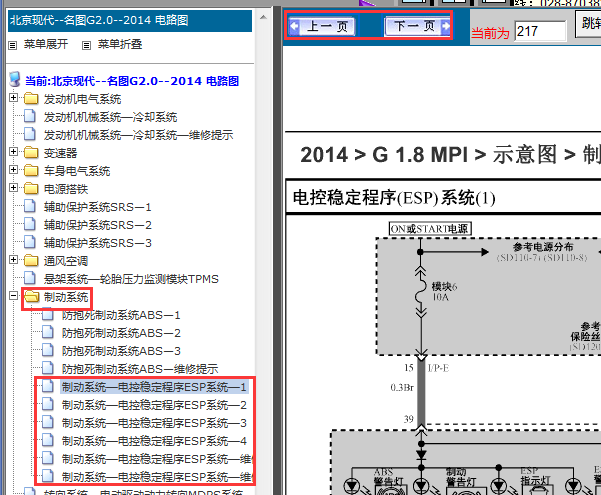Image resolution: width=601 pixels, height=495 pixels.
Task: Select 制动系统—电控稳定程序ESP系统—3 entry
Action: pyautogui.click(x=154, y=423)
